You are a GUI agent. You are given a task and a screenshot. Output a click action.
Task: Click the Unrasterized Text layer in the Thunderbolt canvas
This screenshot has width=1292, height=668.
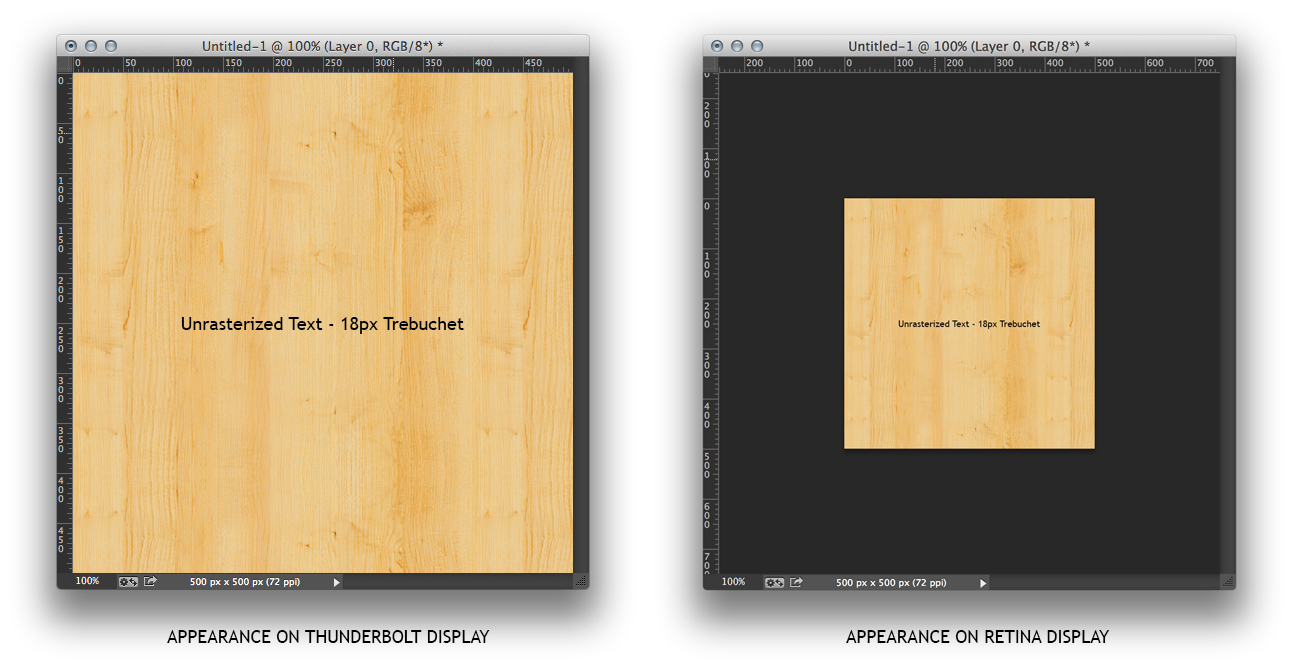tap(322, 324)
